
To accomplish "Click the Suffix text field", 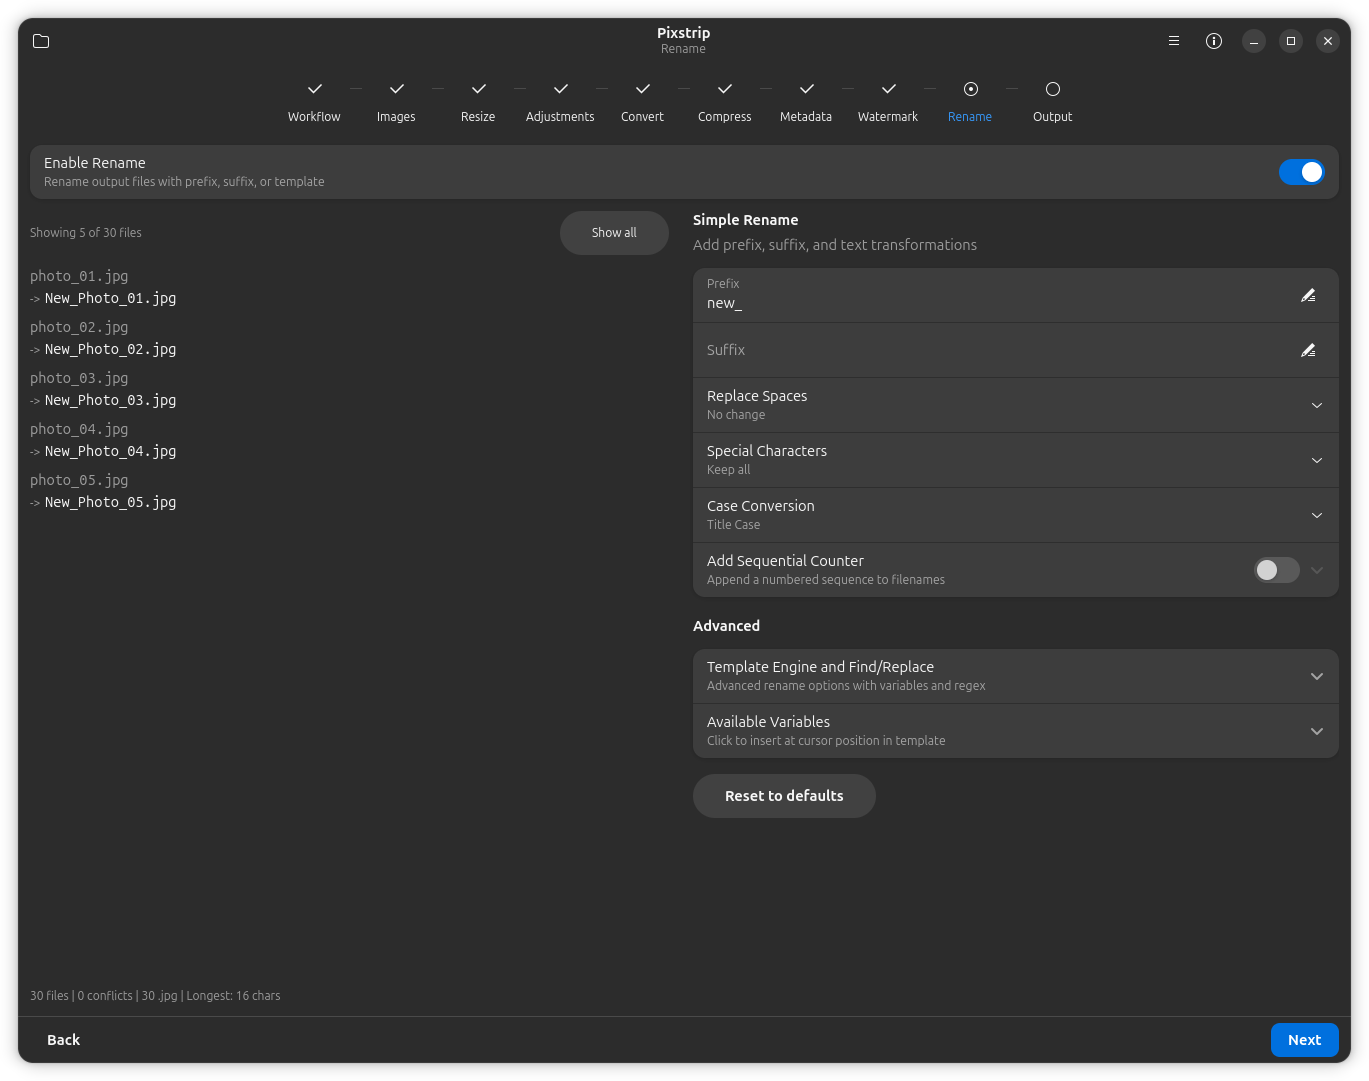I will coord(990,350).
